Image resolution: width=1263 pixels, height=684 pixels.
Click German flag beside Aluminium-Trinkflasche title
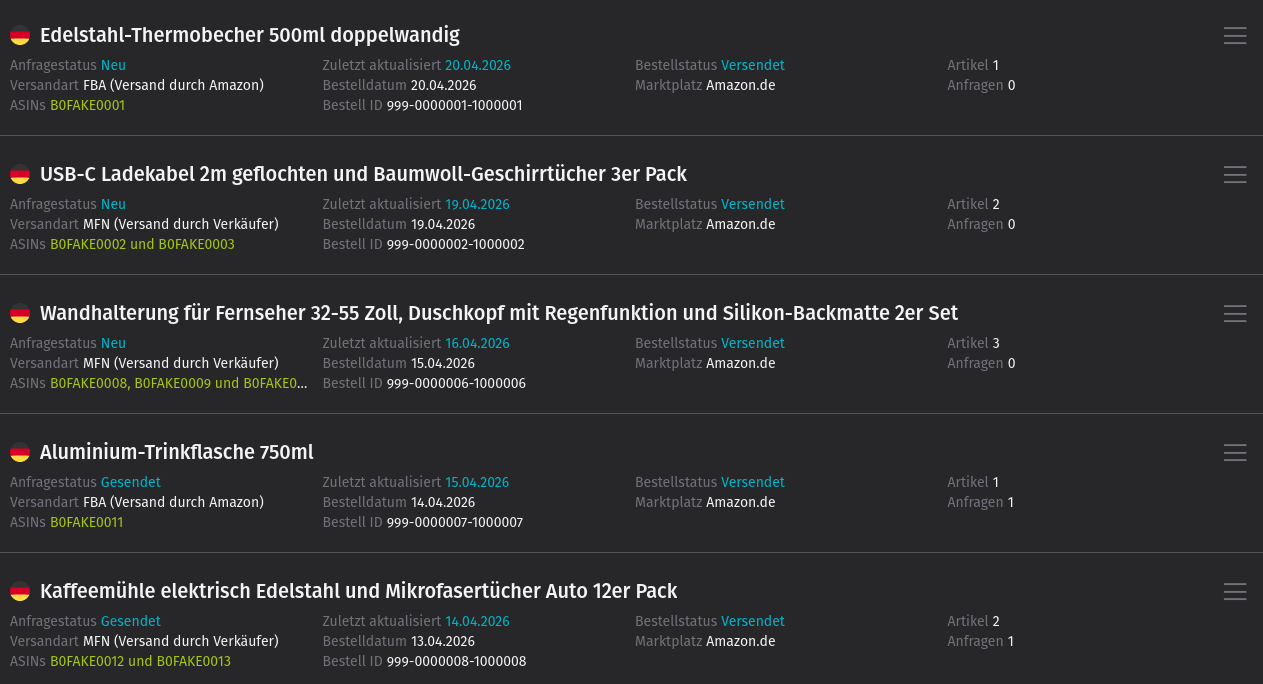(x=20, y=453)
